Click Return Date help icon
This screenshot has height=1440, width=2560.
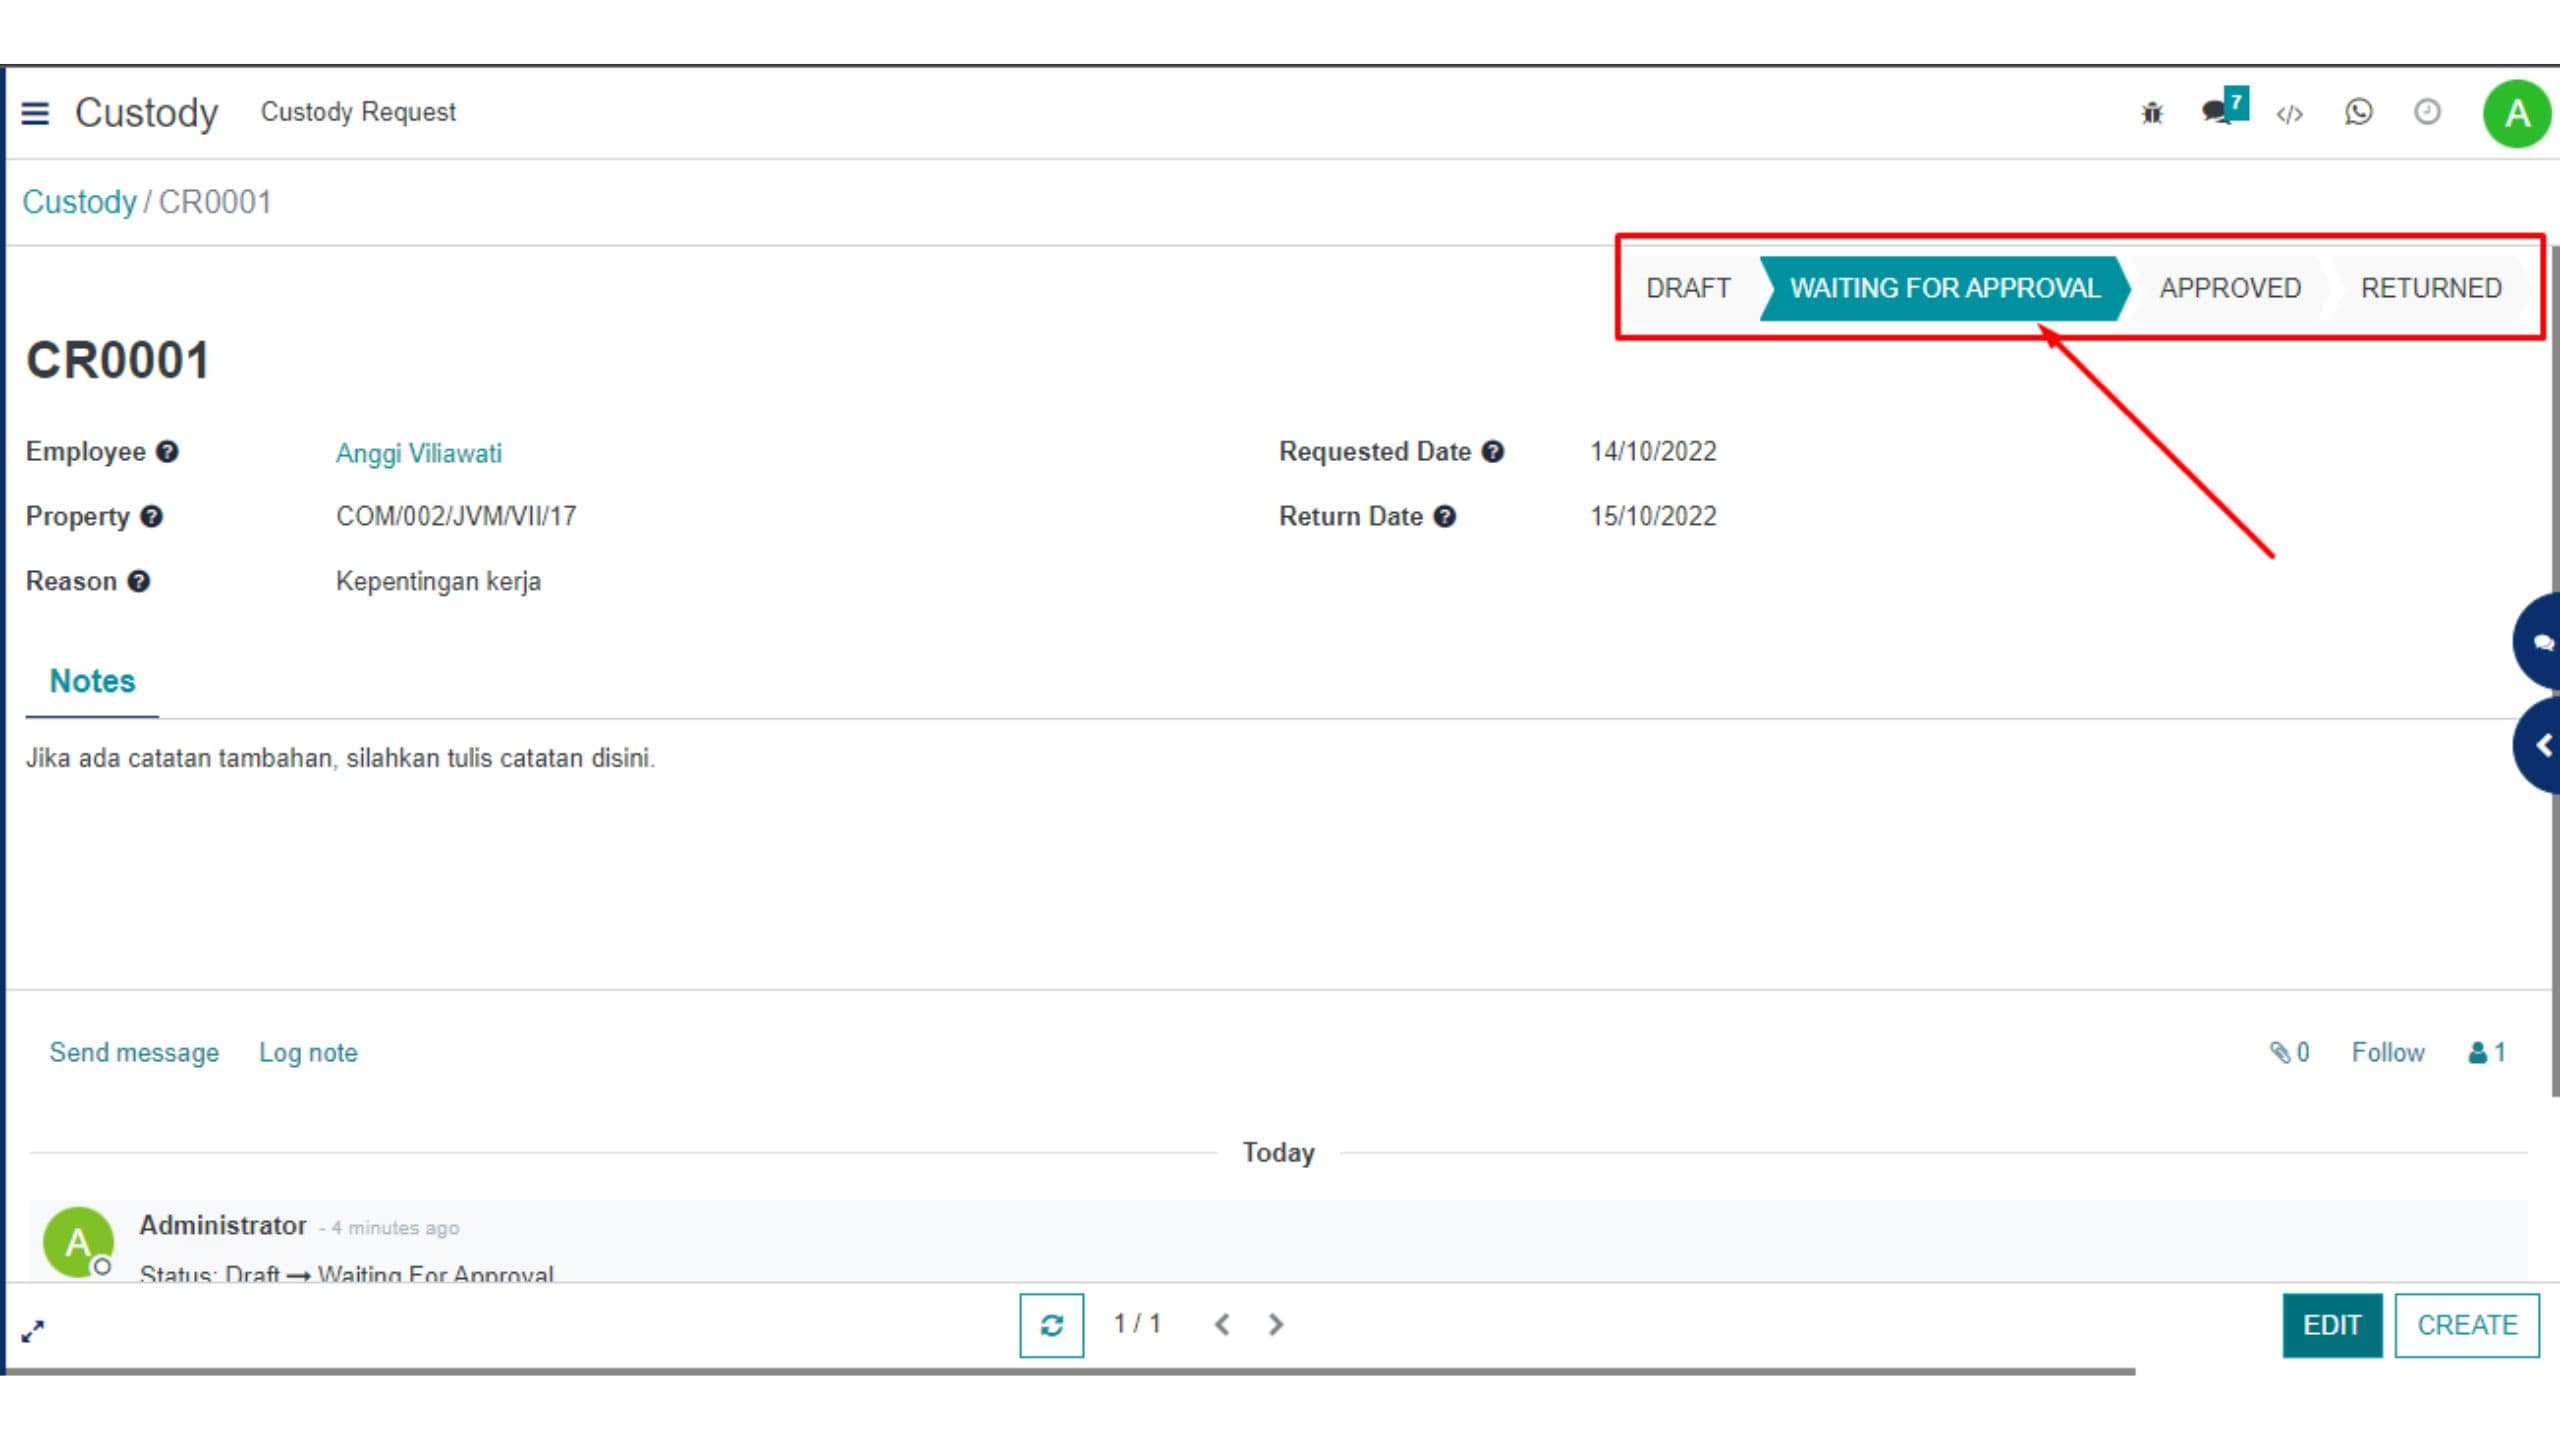pyautogui.click(x=1445, y=517)
